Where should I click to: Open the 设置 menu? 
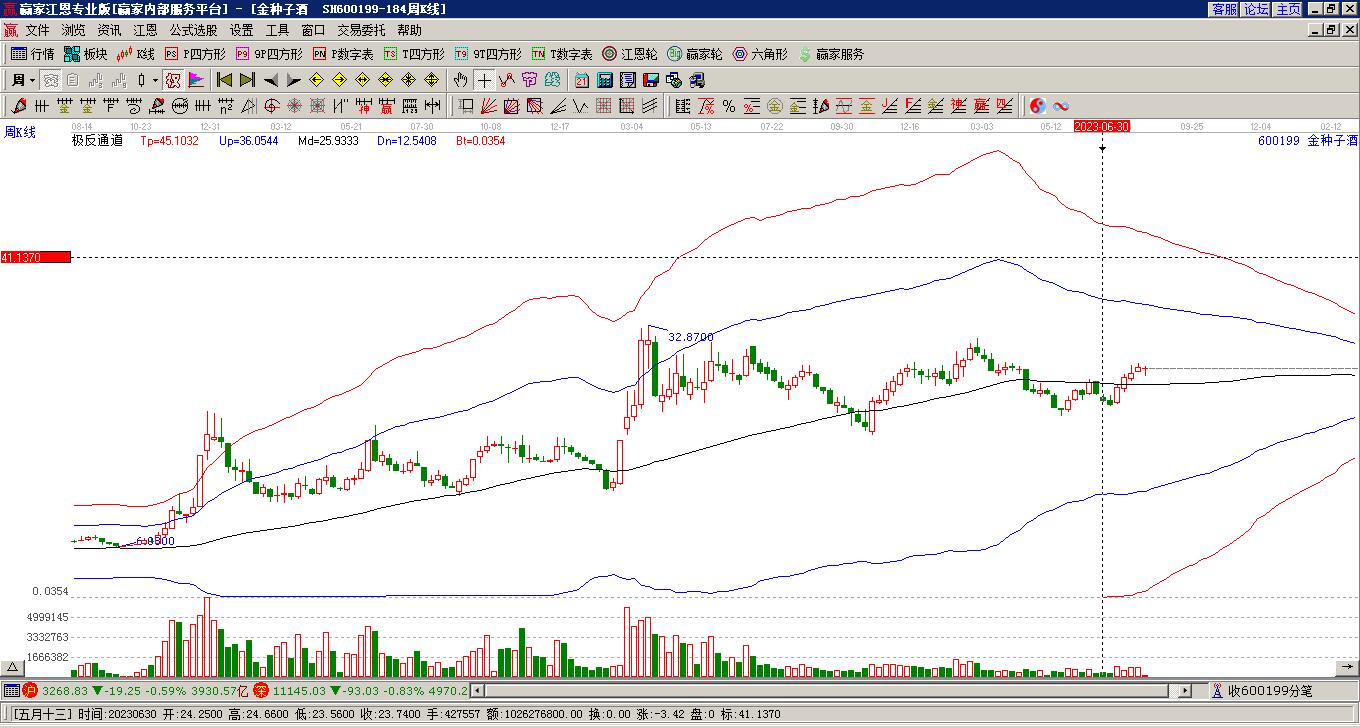point(241,30)
